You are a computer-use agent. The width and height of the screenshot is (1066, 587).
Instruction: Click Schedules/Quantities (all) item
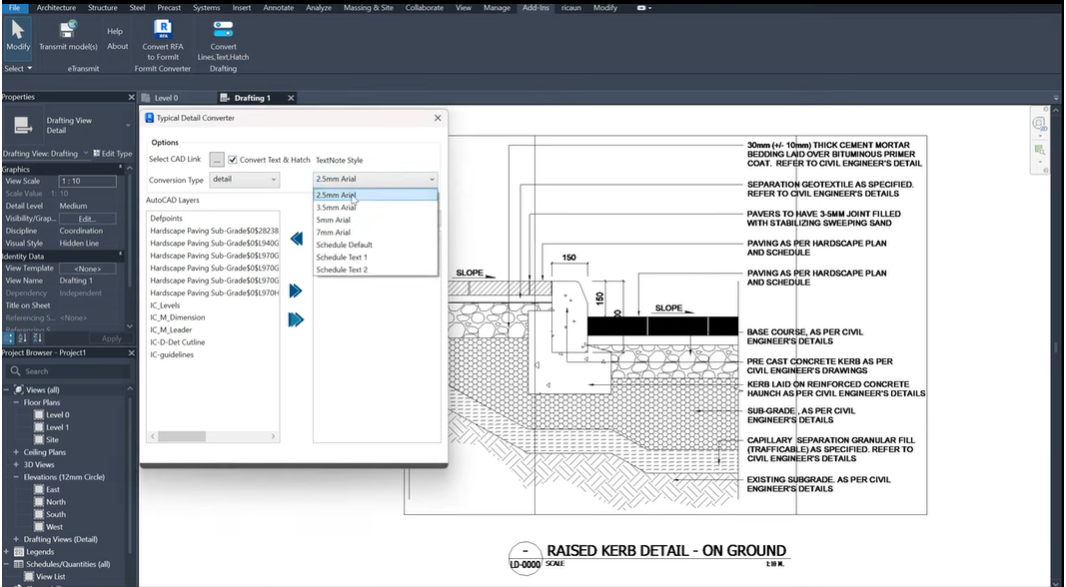(68, 564)
